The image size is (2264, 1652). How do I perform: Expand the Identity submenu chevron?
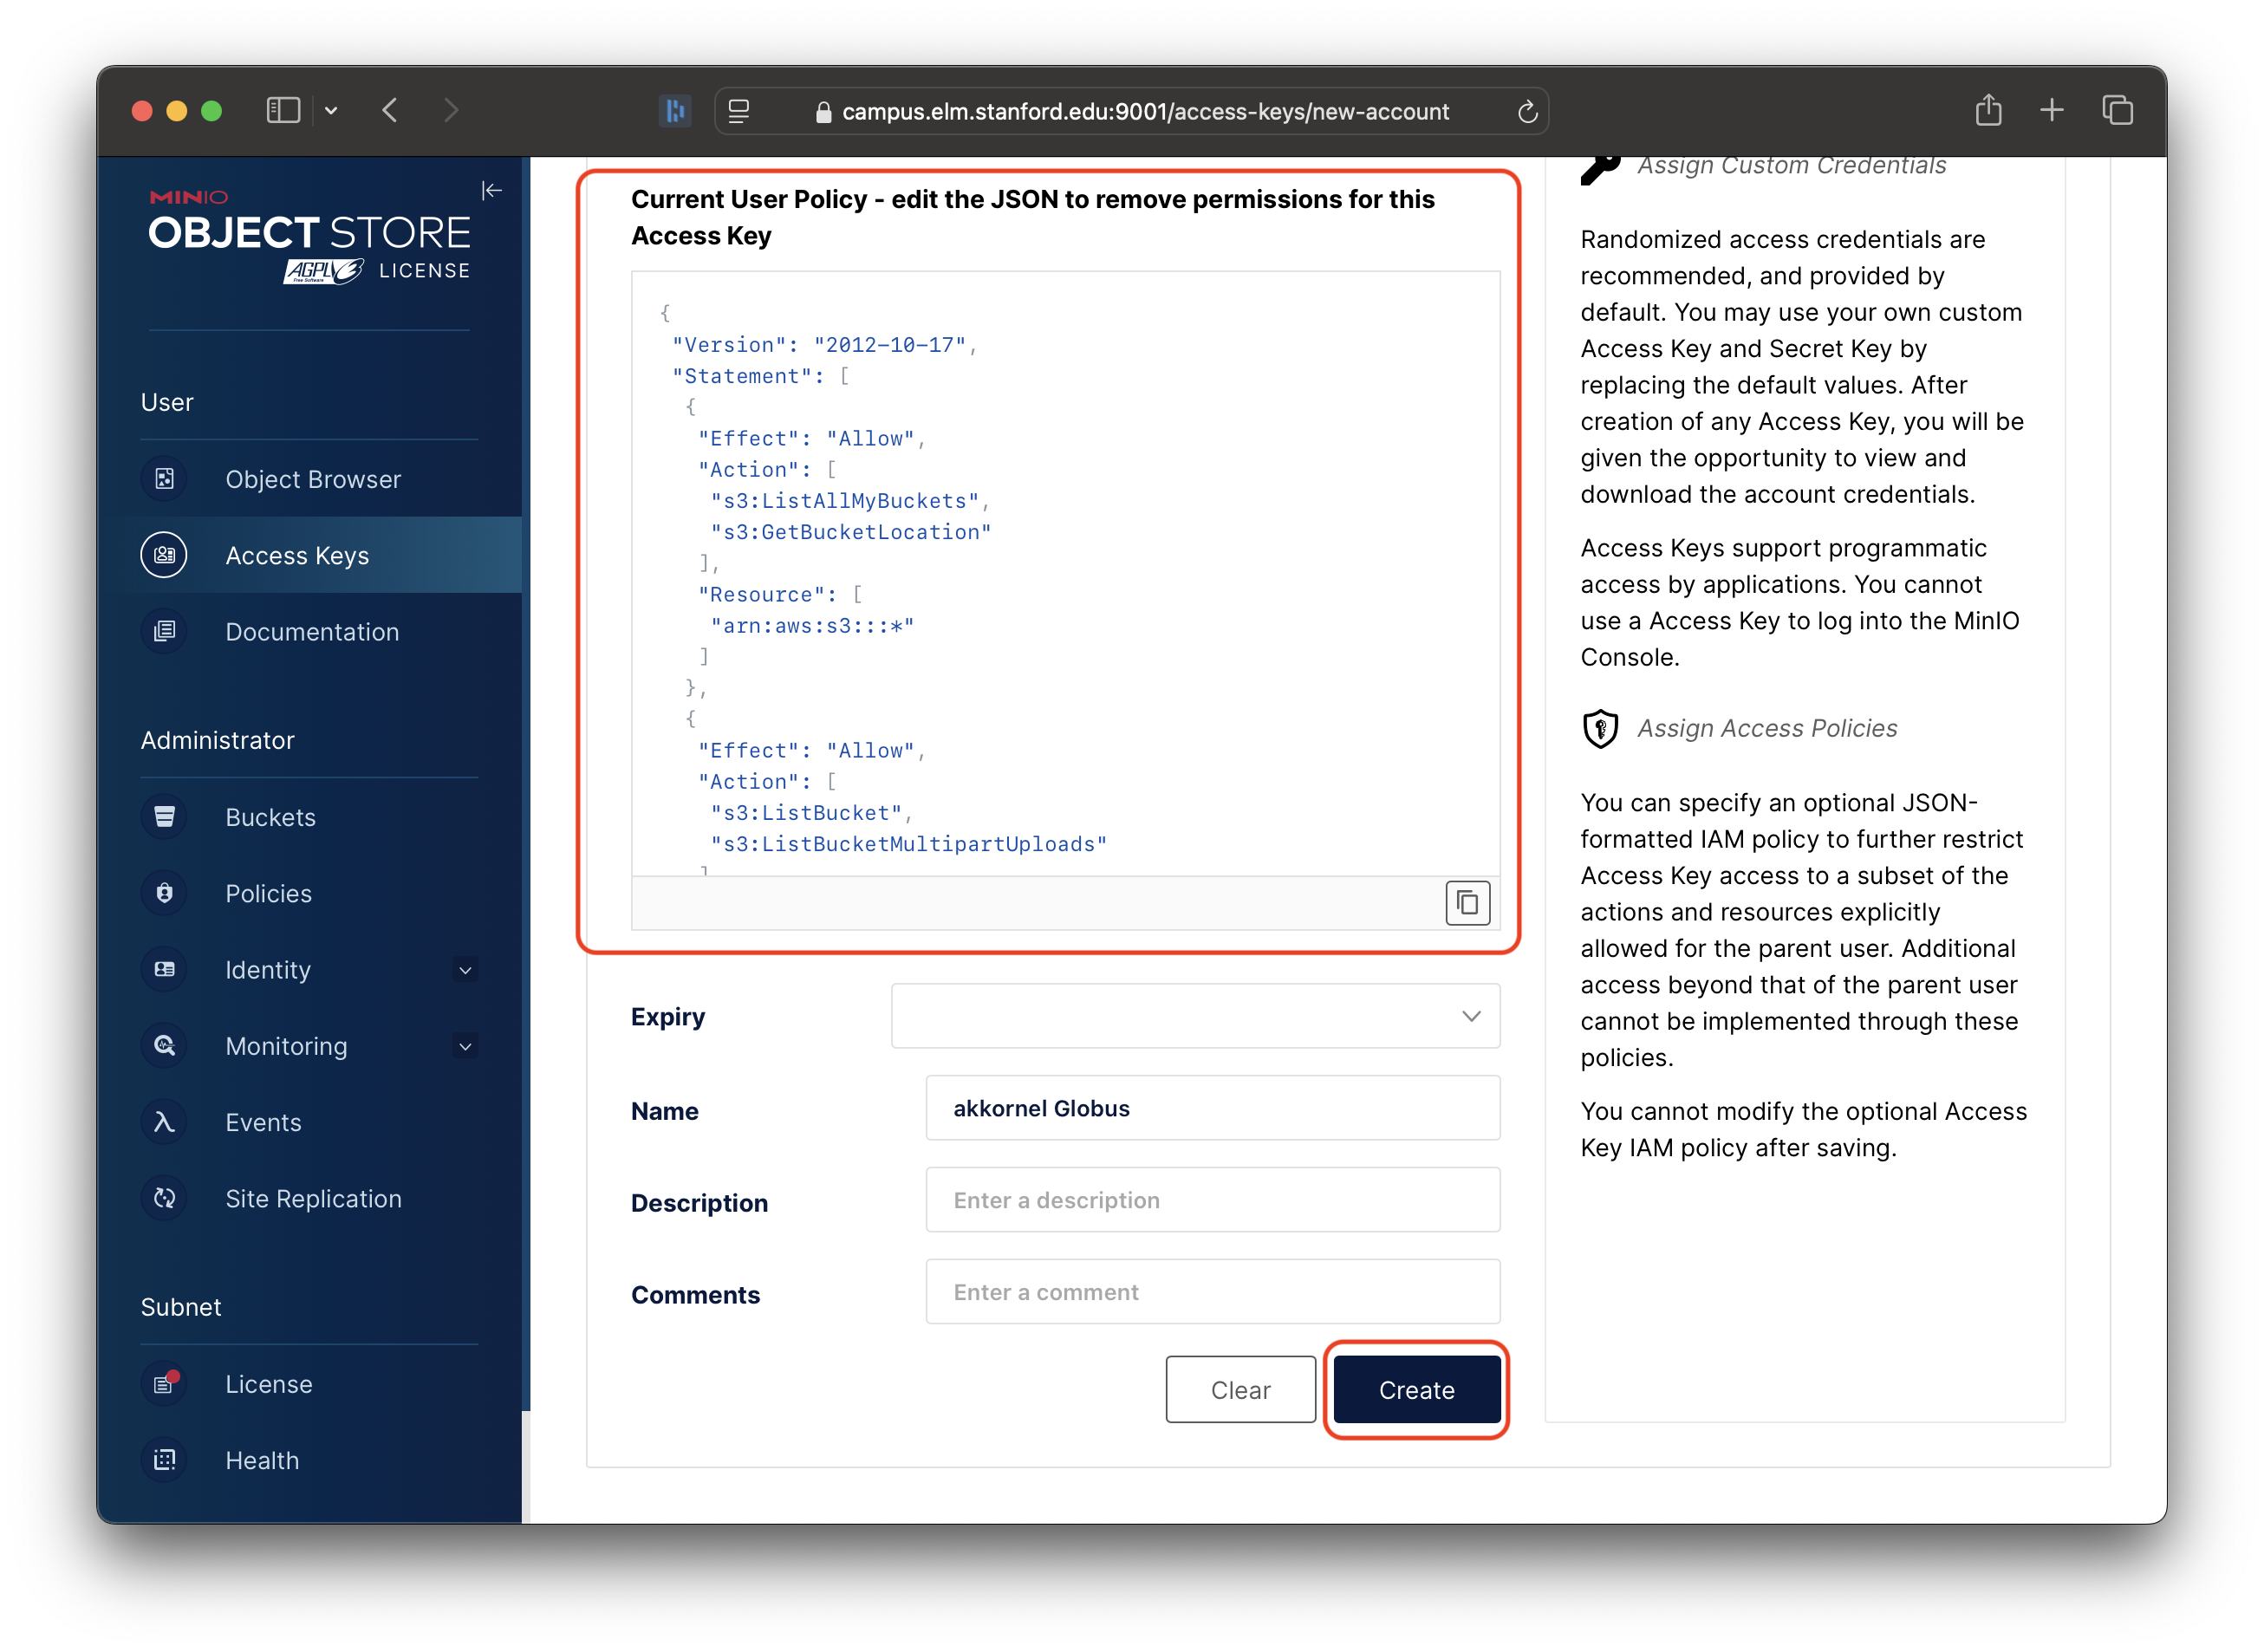[x=465, y=969]
